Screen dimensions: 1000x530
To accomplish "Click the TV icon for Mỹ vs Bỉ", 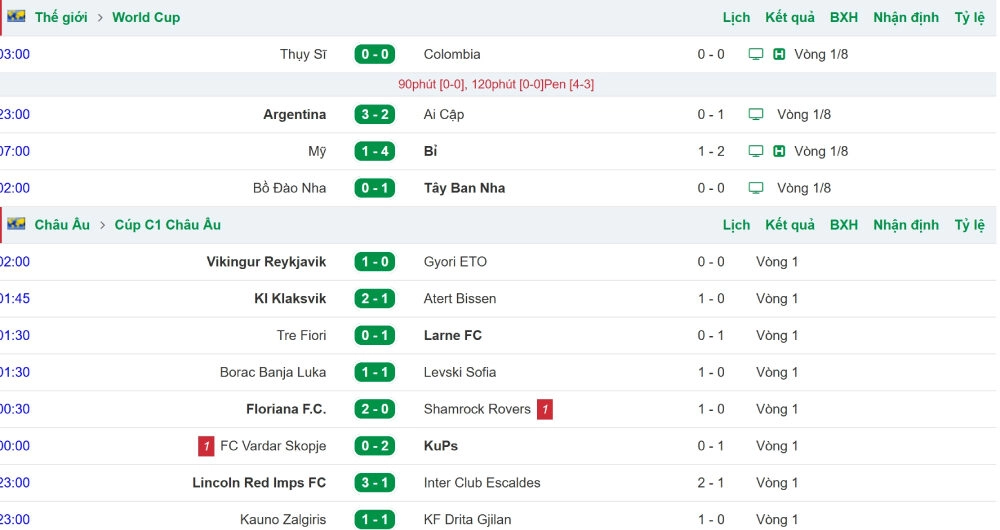I will tap(756, 151).
